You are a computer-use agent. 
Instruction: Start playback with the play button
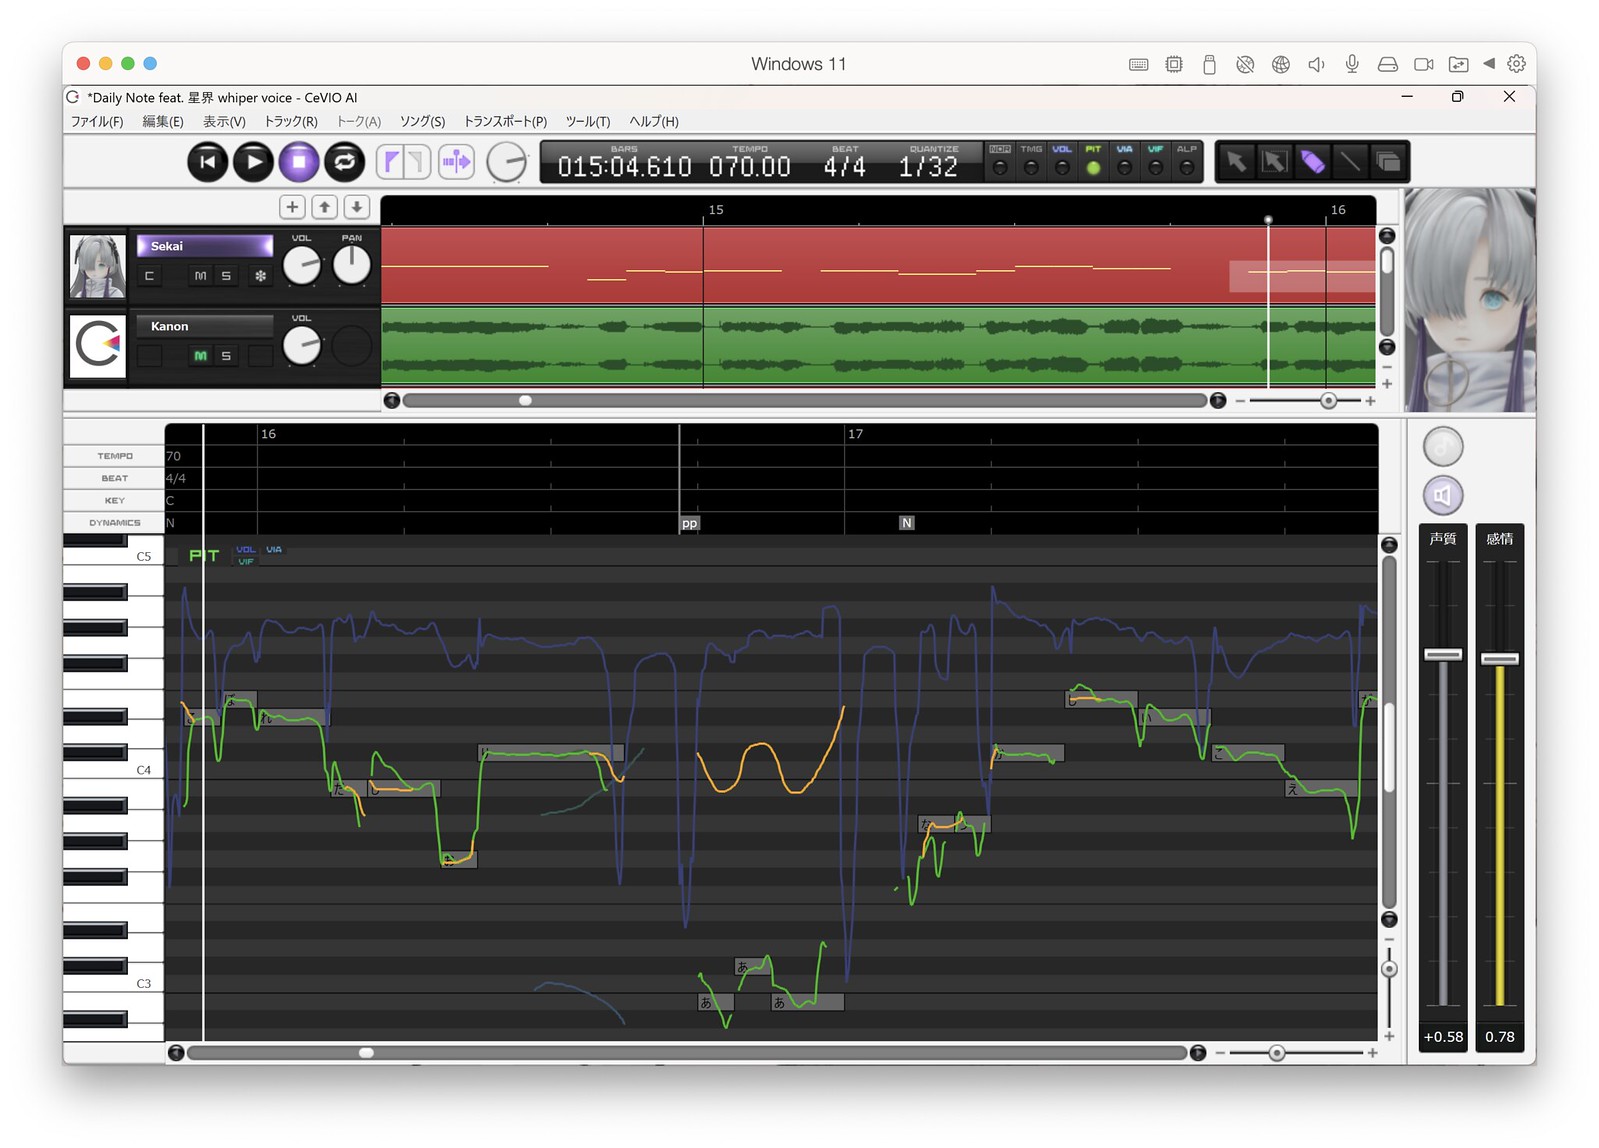coord(253,162)
